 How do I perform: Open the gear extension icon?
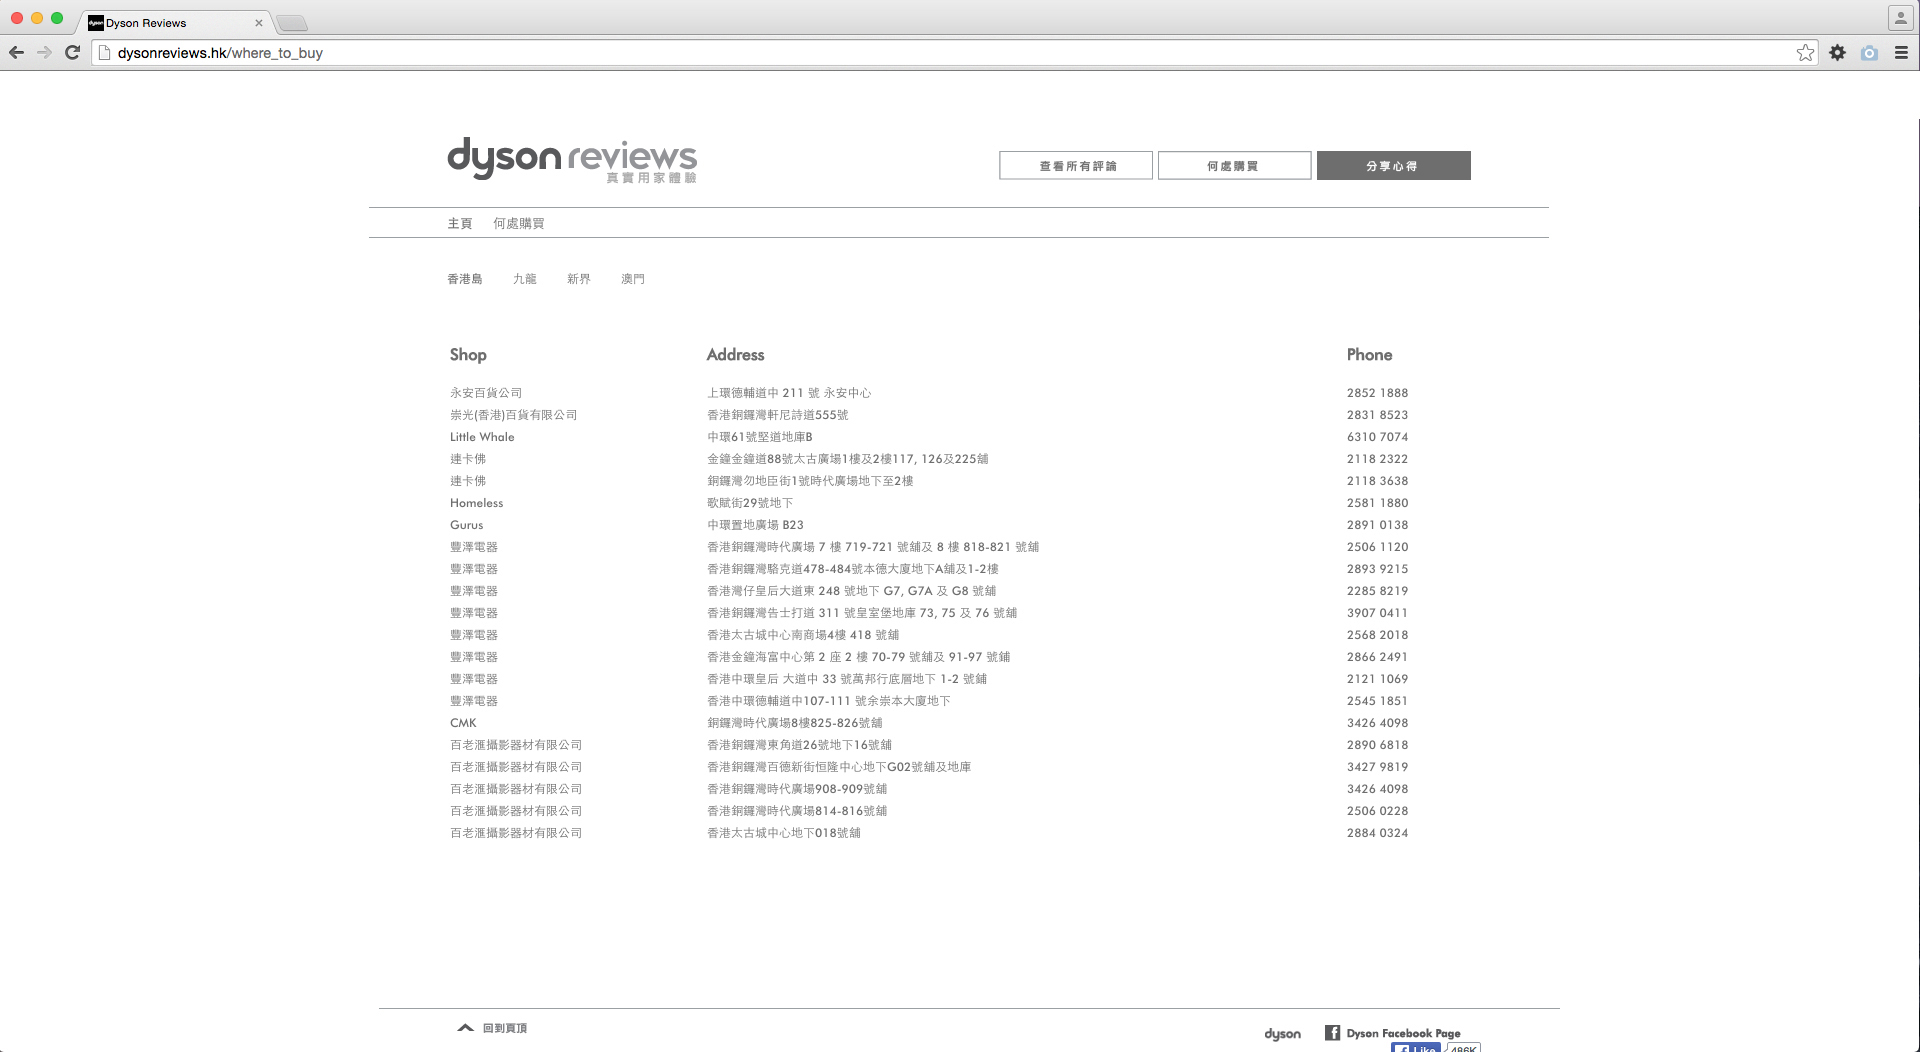click(1837, 53)
